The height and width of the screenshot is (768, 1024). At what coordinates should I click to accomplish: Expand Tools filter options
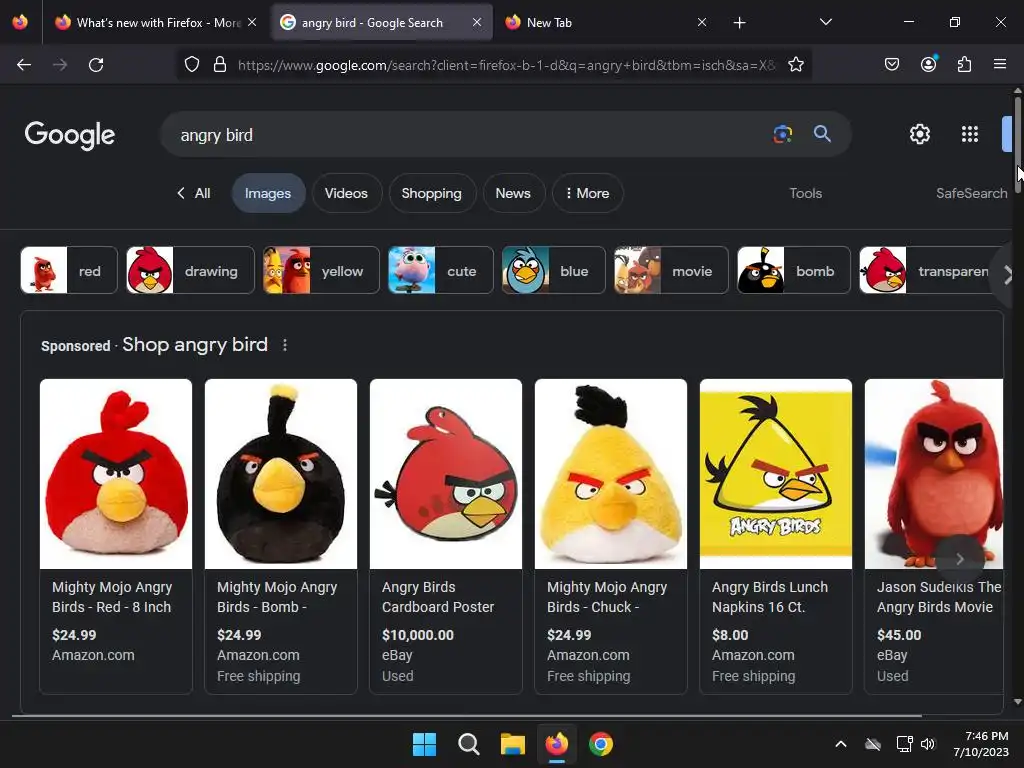pyautogui.click(x=805, y=193)
